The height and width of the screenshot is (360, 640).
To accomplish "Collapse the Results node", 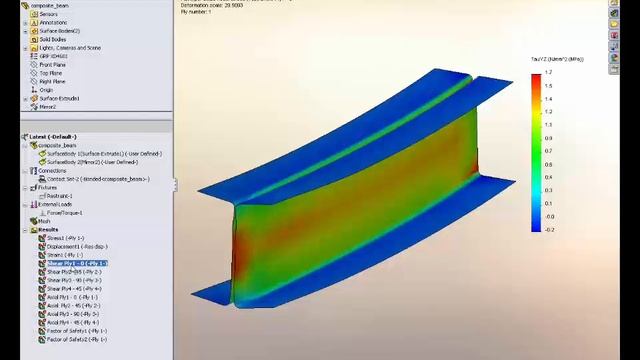I will click(x=25, y=230).
